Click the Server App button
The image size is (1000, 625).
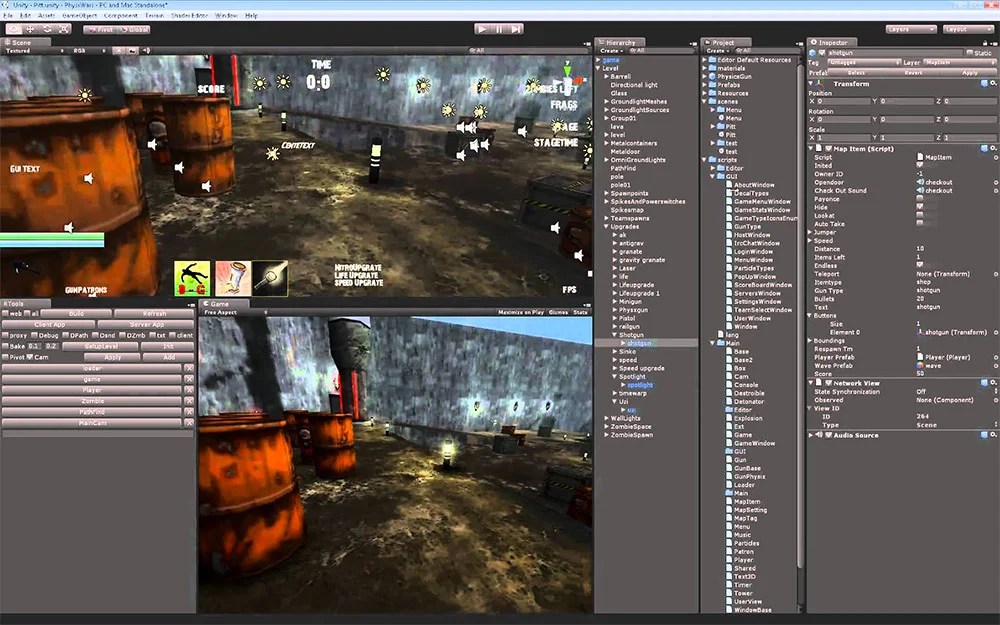pyautogui.click(x=147, y=325)
